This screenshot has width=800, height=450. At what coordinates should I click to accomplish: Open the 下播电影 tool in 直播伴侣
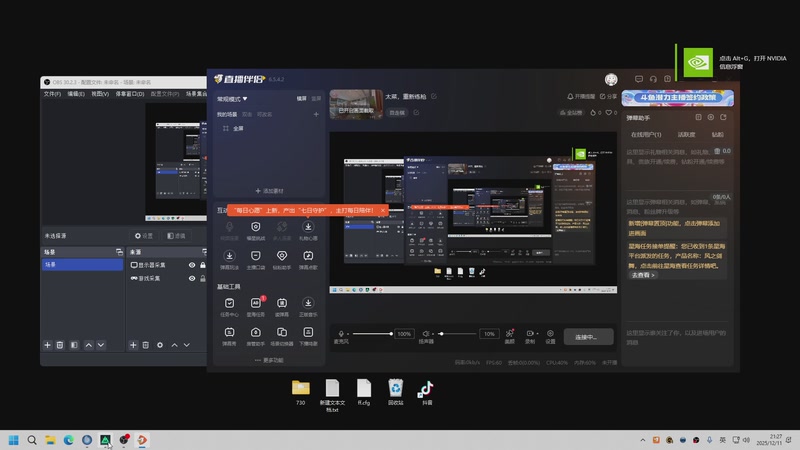click(x=308, y=336)
